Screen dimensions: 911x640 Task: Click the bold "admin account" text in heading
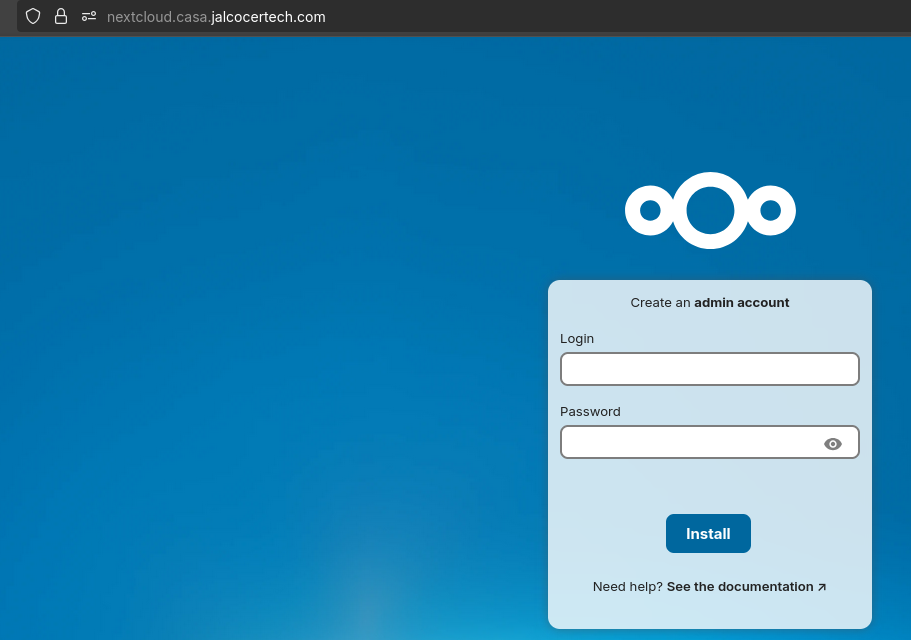[741, 303]
